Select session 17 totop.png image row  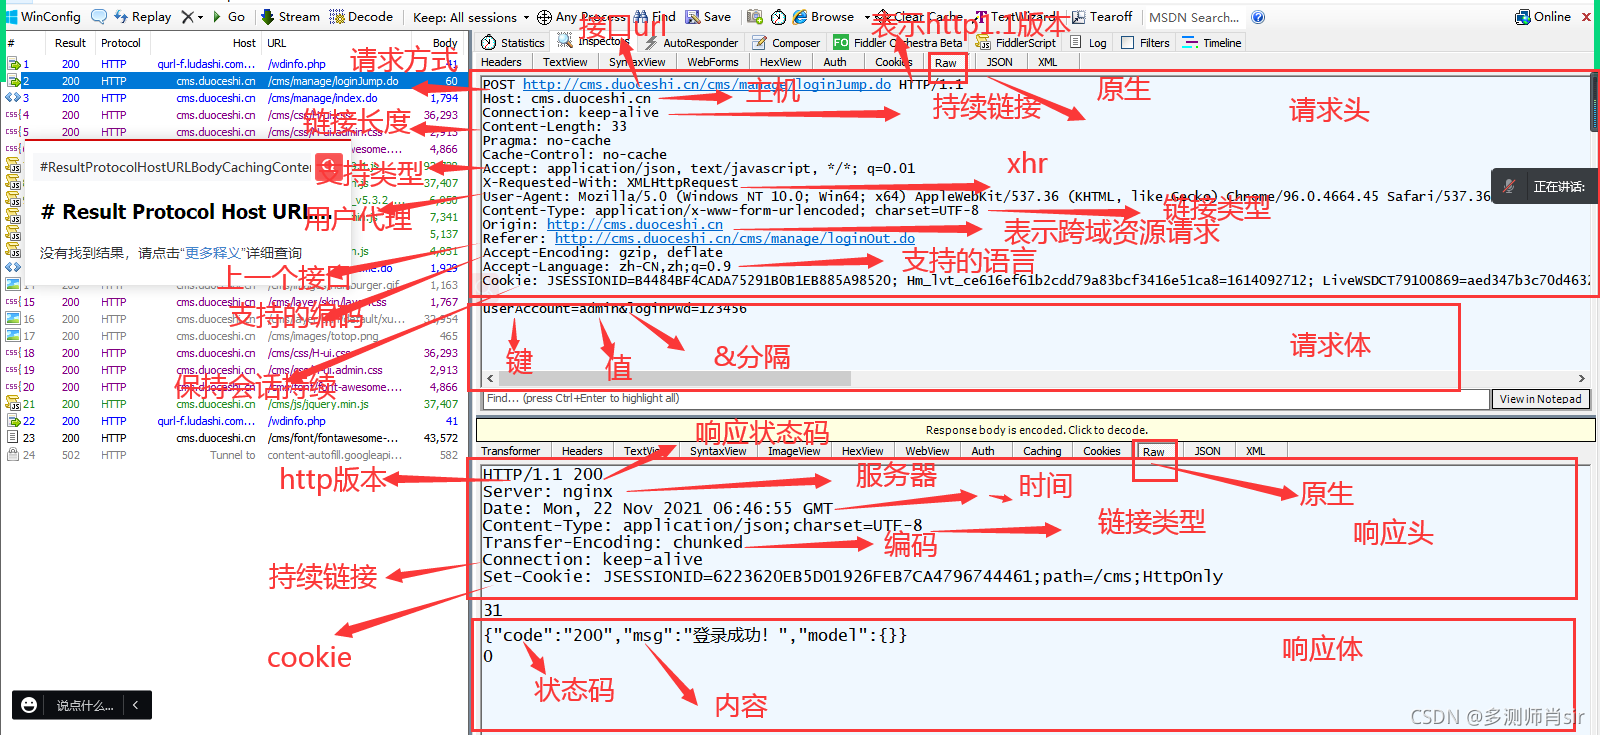pos(234,336)
